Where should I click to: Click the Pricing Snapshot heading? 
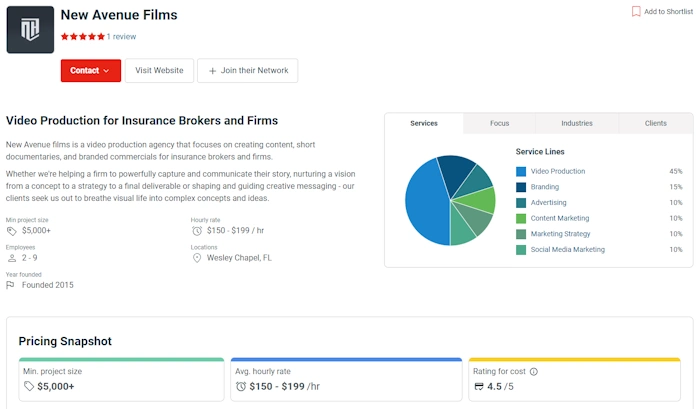[65, 341]
